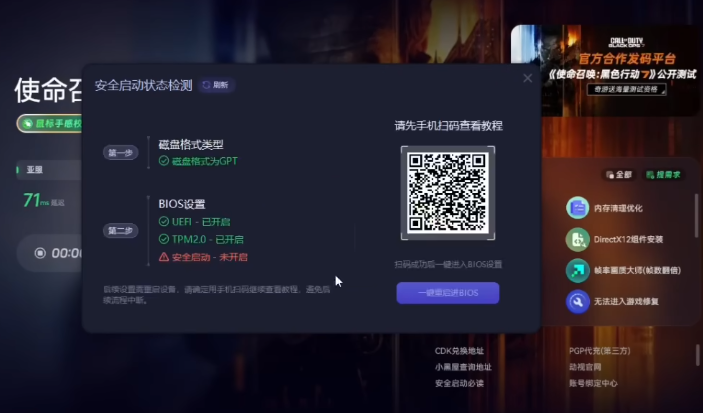This screenshot has width=703, height=413.
Task: Open the 安全启动必读 link
Action: (459, 383)
